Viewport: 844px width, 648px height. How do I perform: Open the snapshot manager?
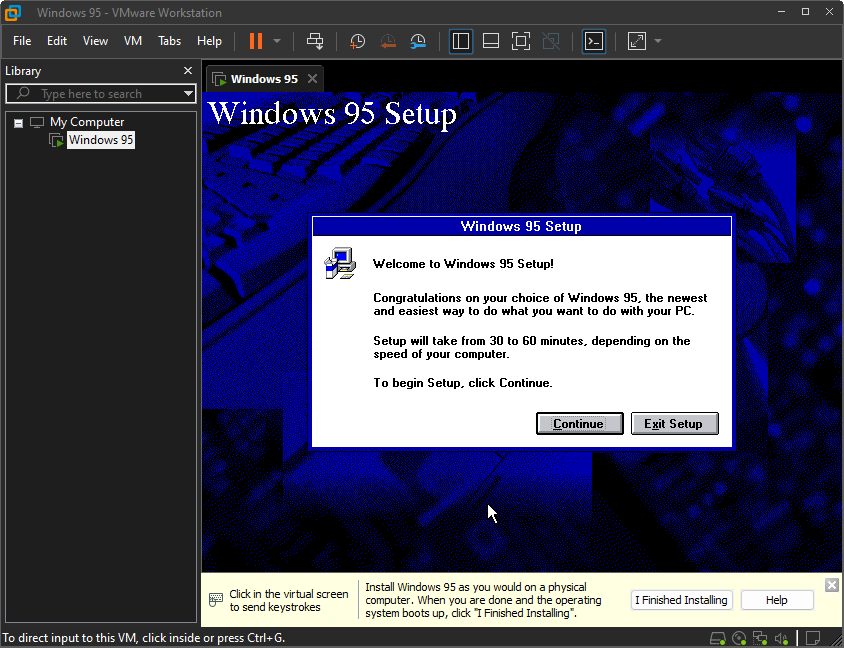click(418, 41)
